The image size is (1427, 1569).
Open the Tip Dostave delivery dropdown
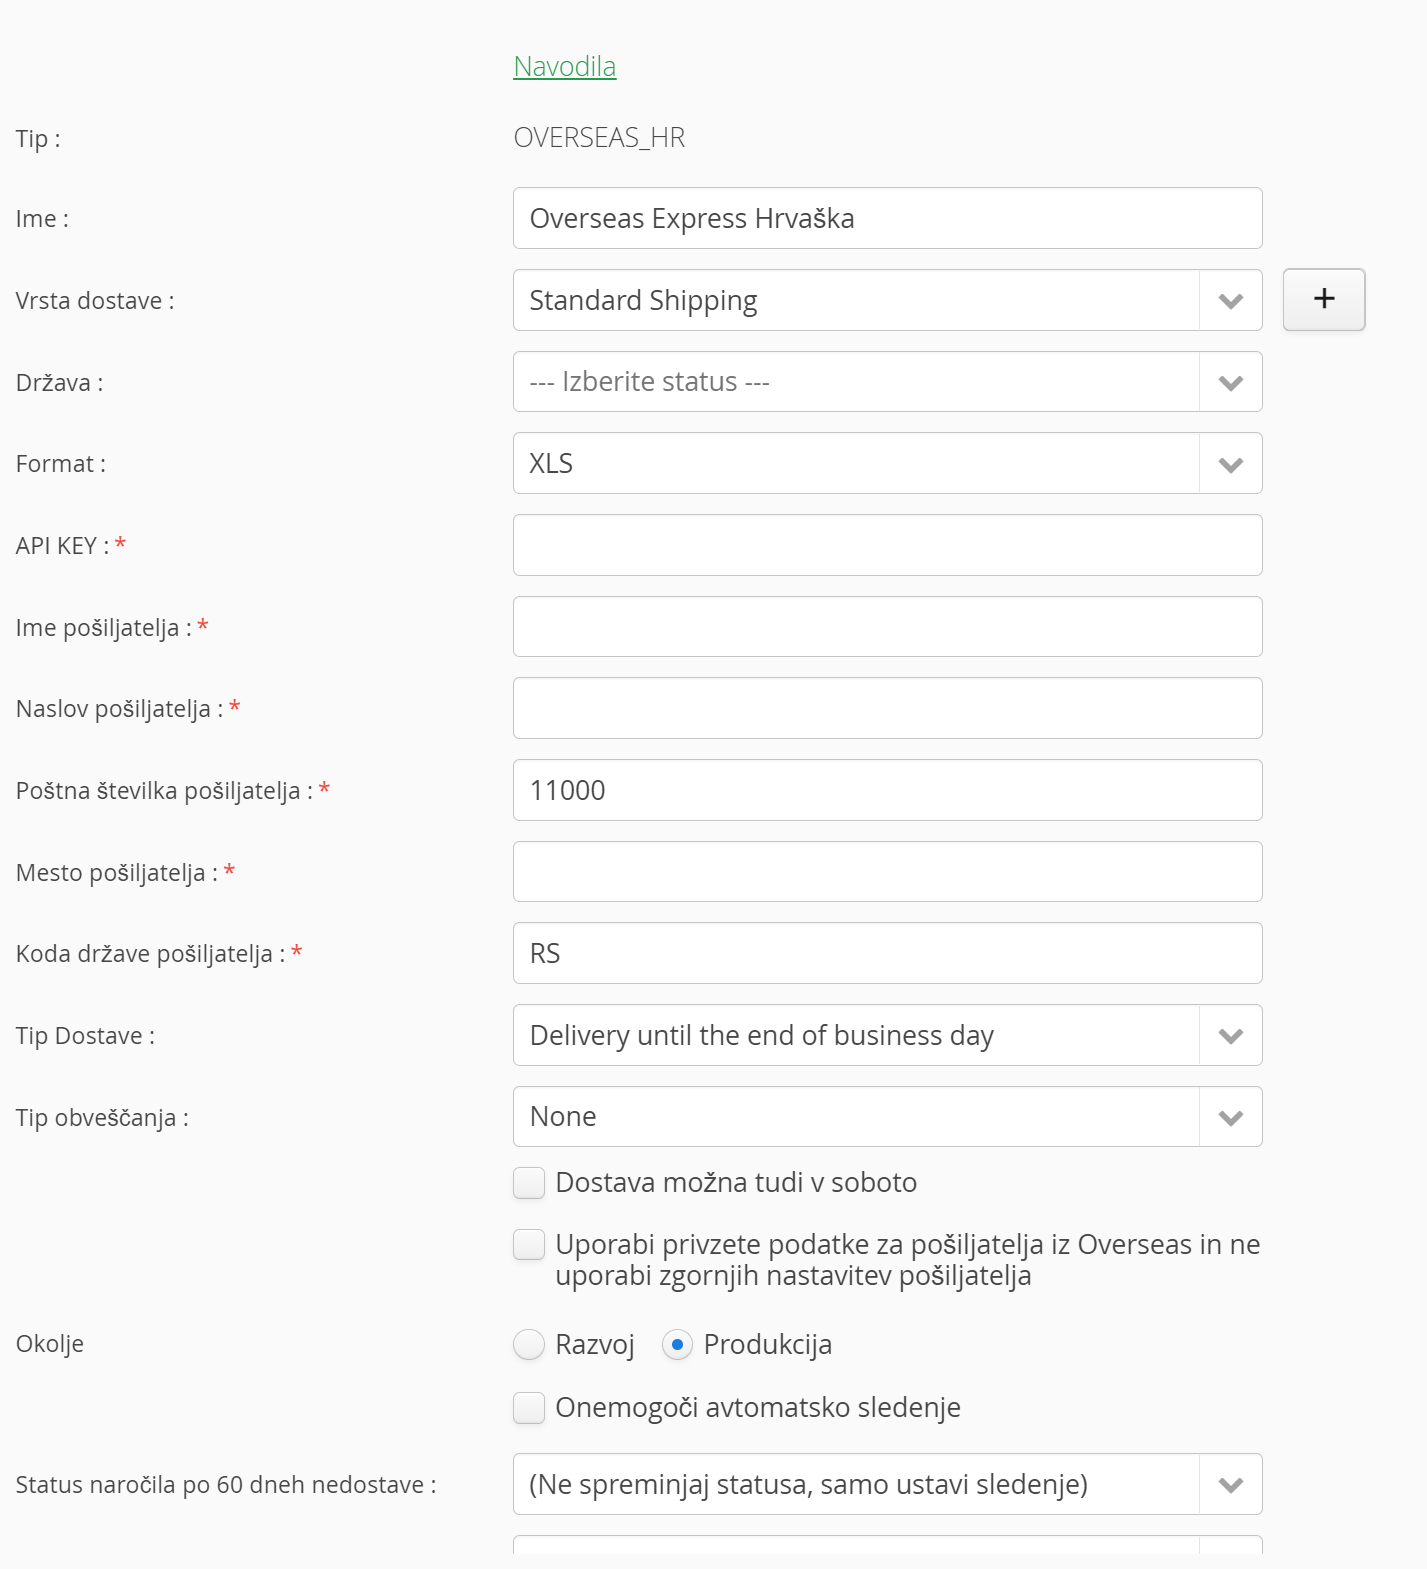tap(887, 1035)
